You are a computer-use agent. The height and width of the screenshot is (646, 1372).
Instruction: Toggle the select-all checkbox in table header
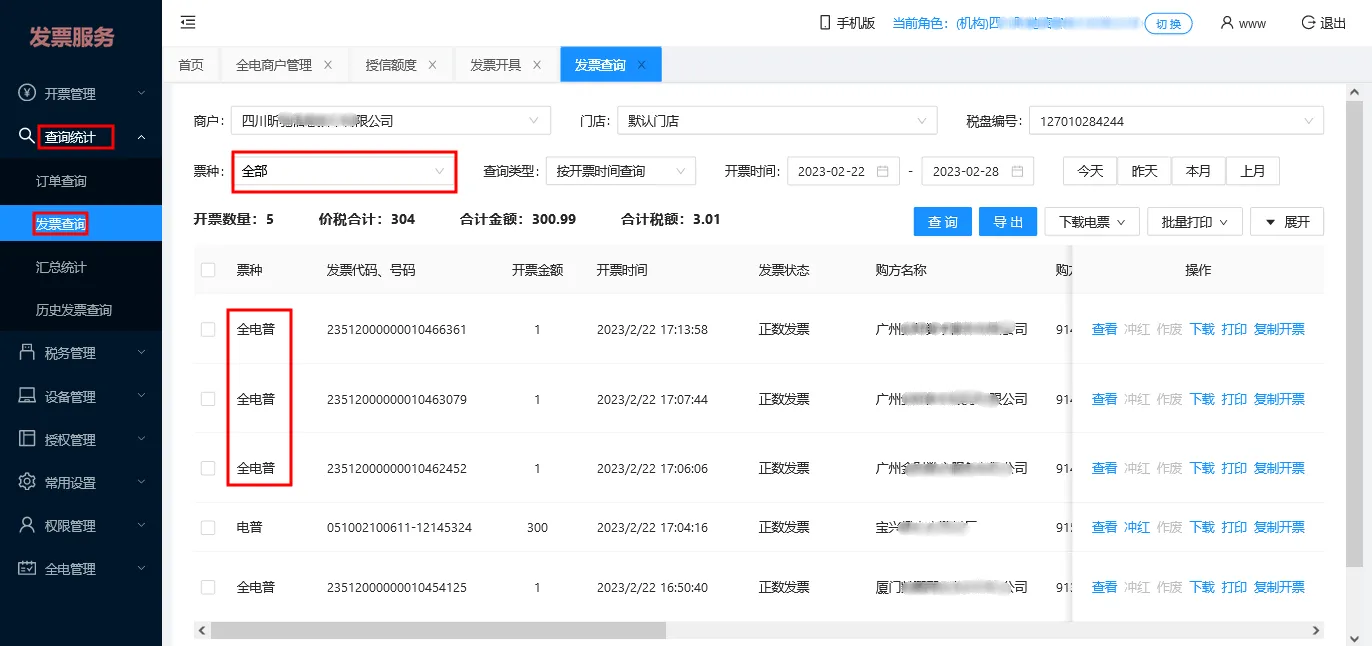pyautogui.click(x=208, y=270)
